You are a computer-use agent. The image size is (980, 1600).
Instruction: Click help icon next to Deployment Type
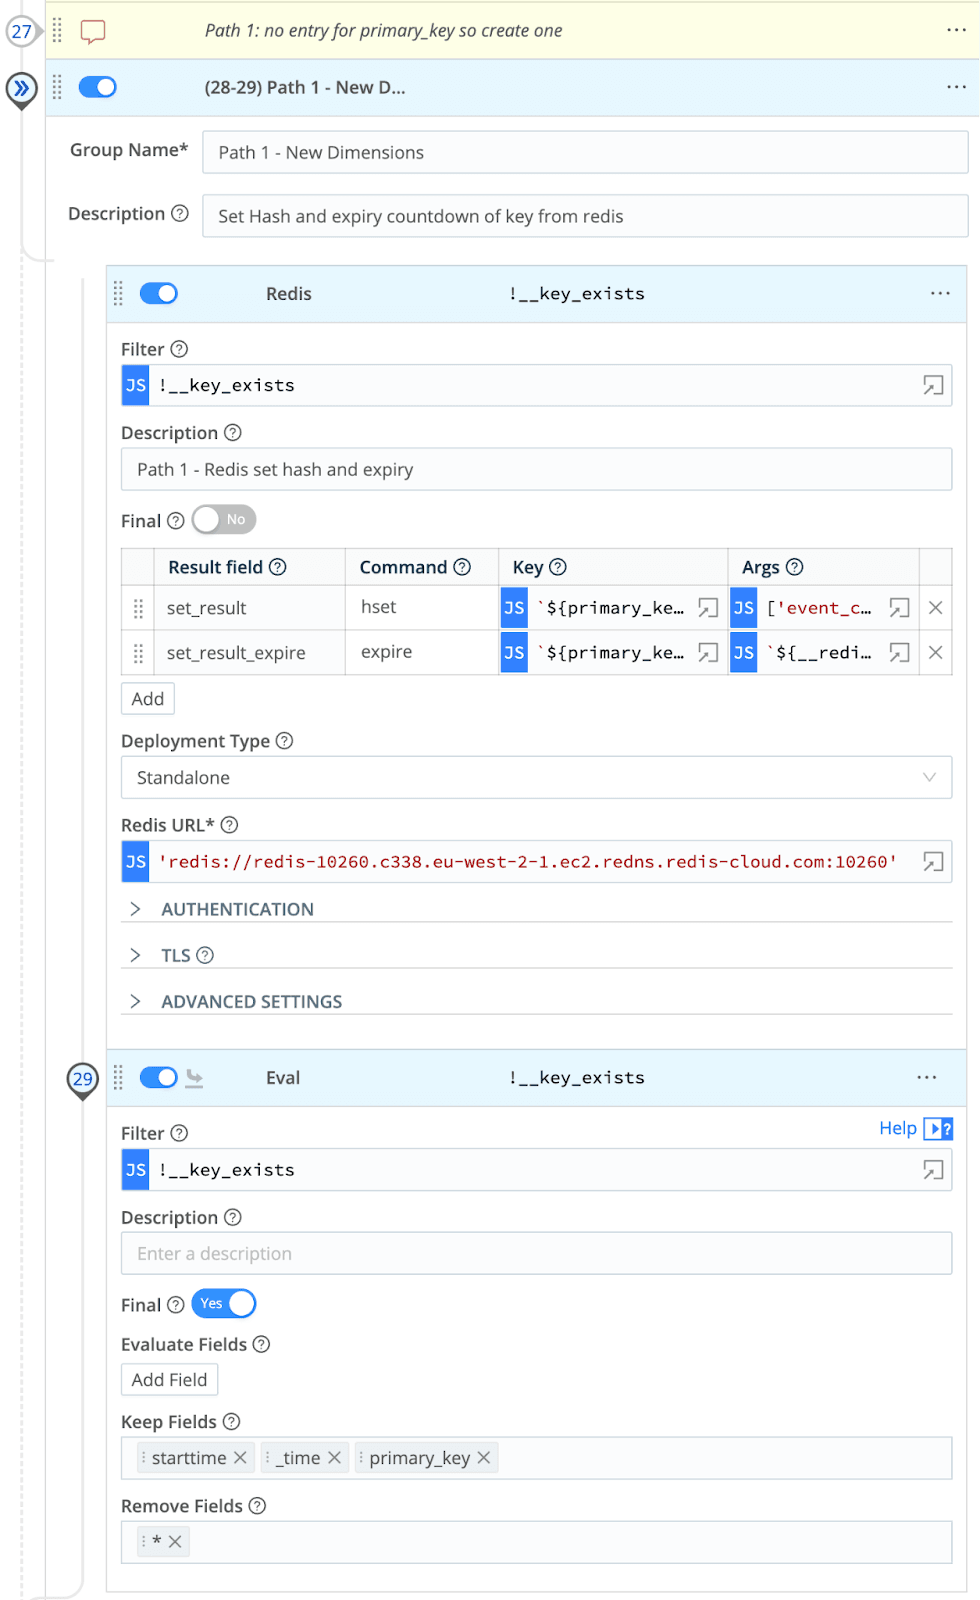pyautogui.click(x=284, y=741)
